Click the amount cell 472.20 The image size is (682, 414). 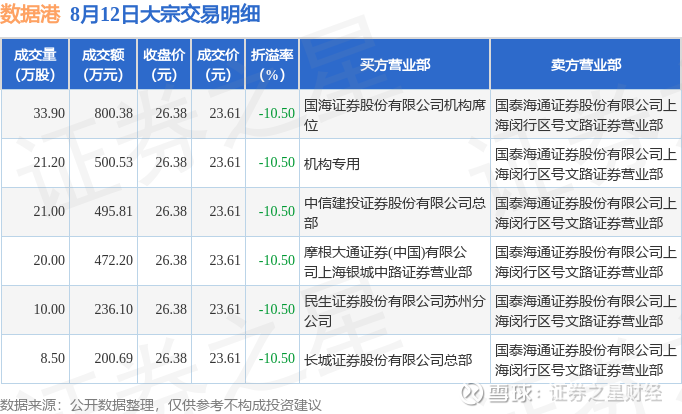coord(114,260)
